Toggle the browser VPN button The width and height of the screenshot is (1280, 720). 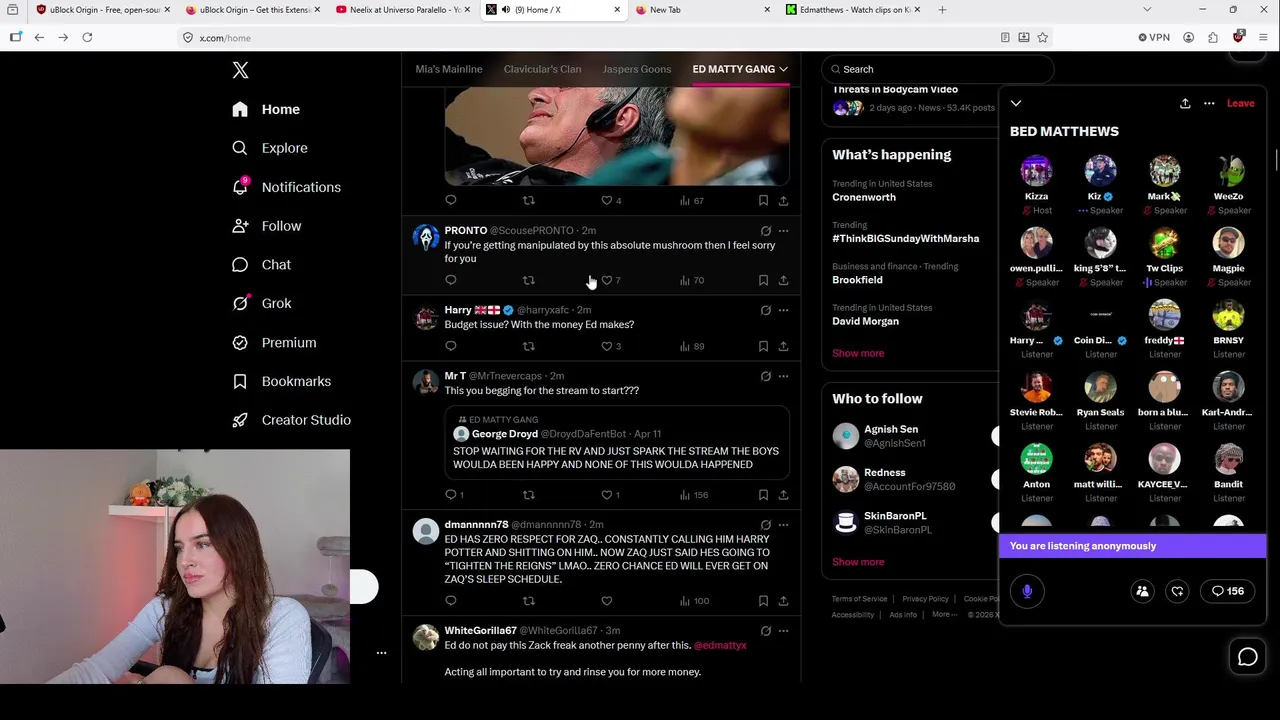(x=1153, y=37)
